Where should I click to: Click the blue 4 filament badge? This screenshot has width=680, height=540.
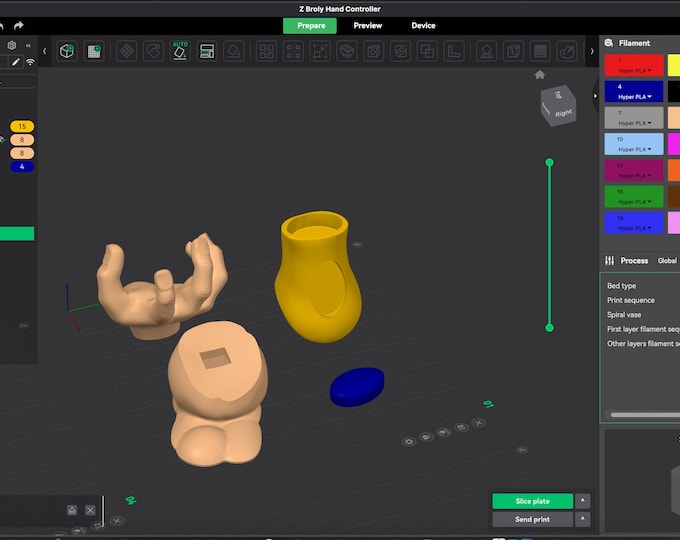click(22, 167)
